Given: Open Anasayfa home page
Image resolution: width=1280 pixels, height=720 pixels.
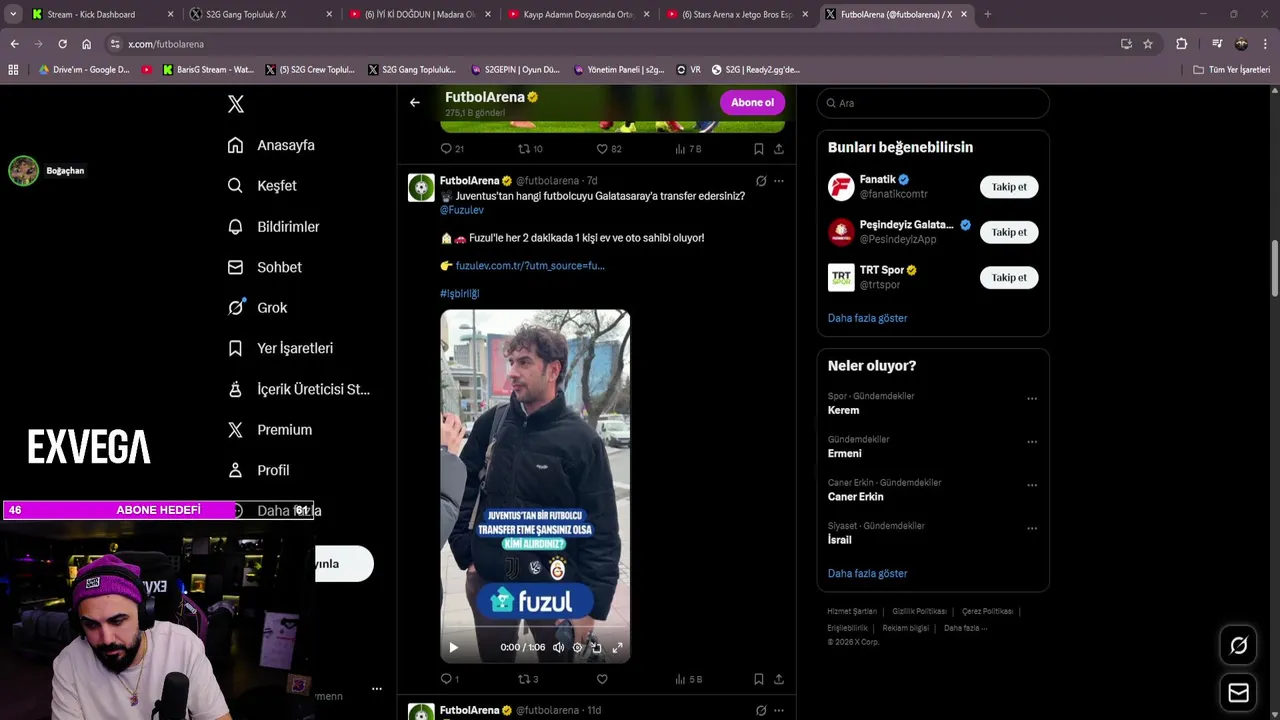Looking at the screenshot, I should tap(271, 145).
